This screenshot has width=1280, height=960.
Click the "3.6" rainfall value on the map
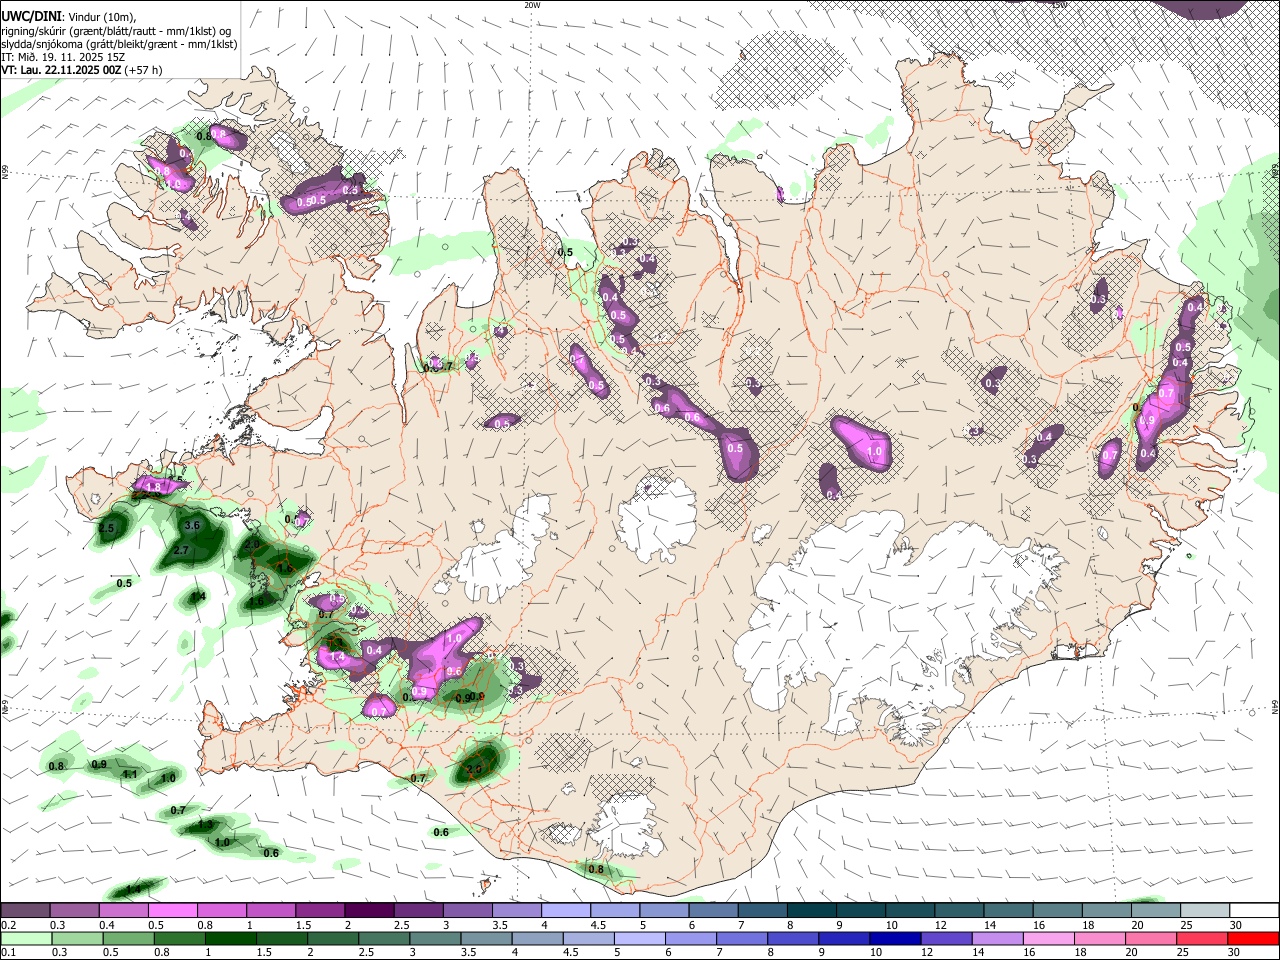tap(193, 525)
